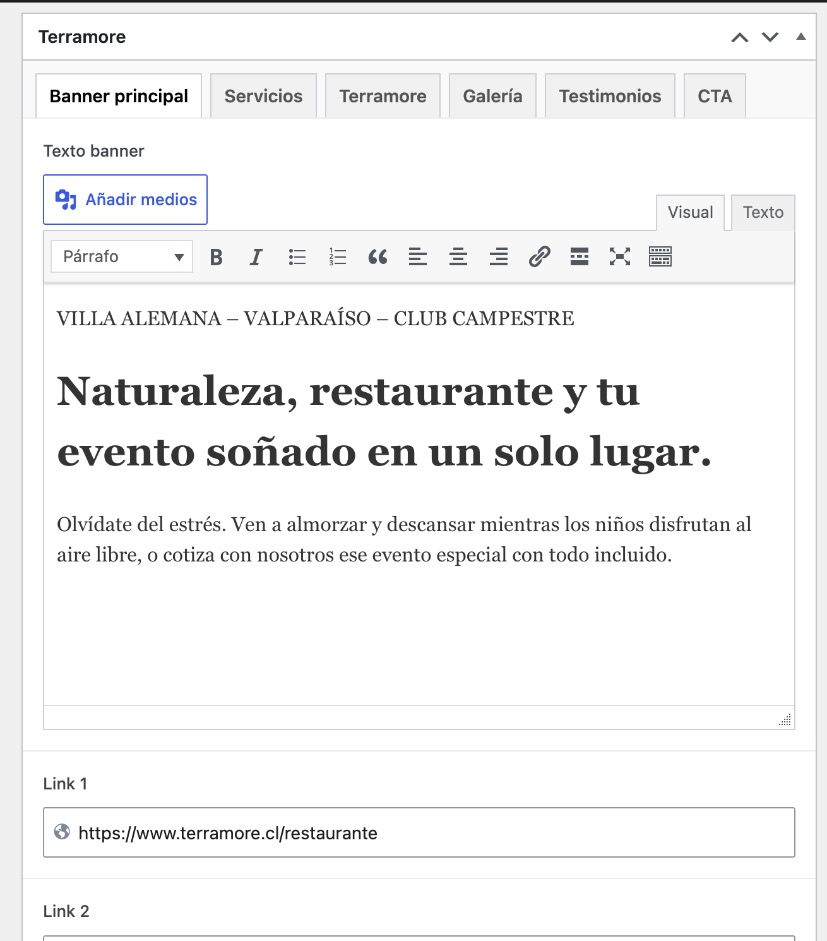Move Terramore panel up
The height and width of the screenshot is (941, 827).
pyautogui.click(x=739, y=37)
